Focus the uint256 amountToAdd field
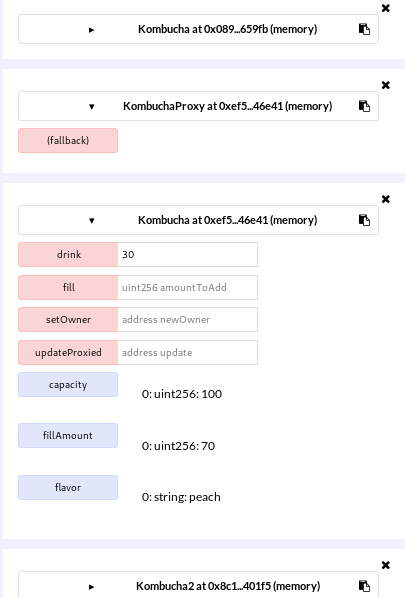The width and height of the screenshot is (405, 598). (188, 287)
